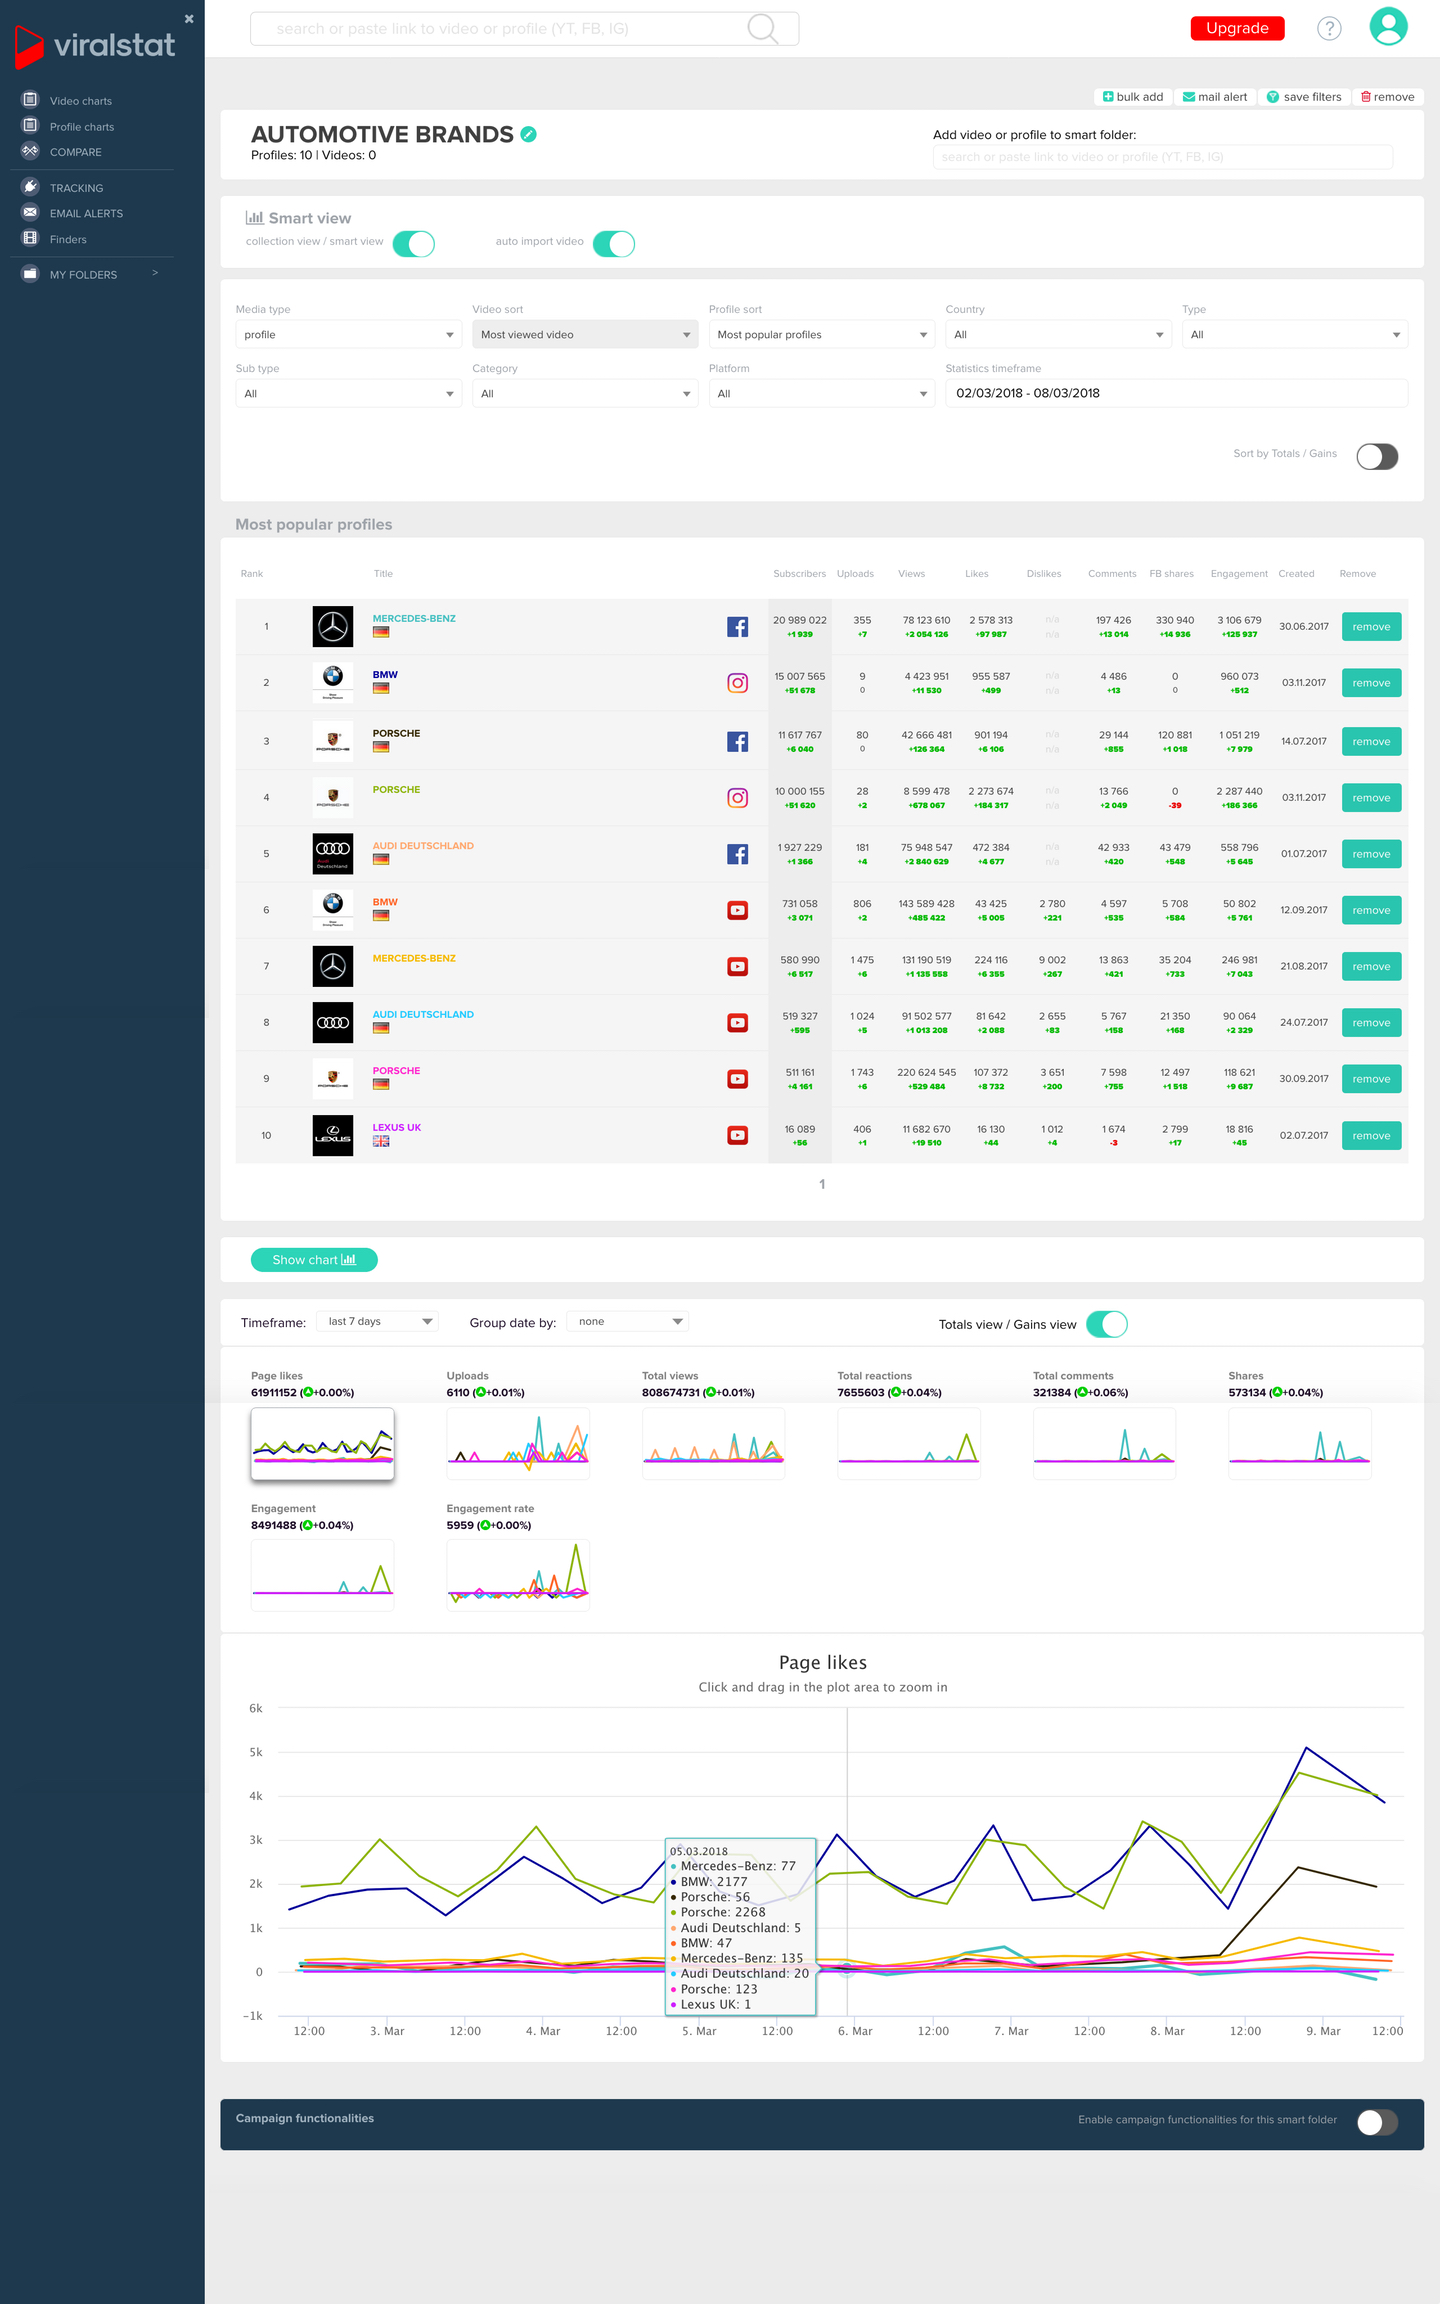Open Finders in the sidebar
This screenshot has width=1440, height=2304.
[68, 239]
